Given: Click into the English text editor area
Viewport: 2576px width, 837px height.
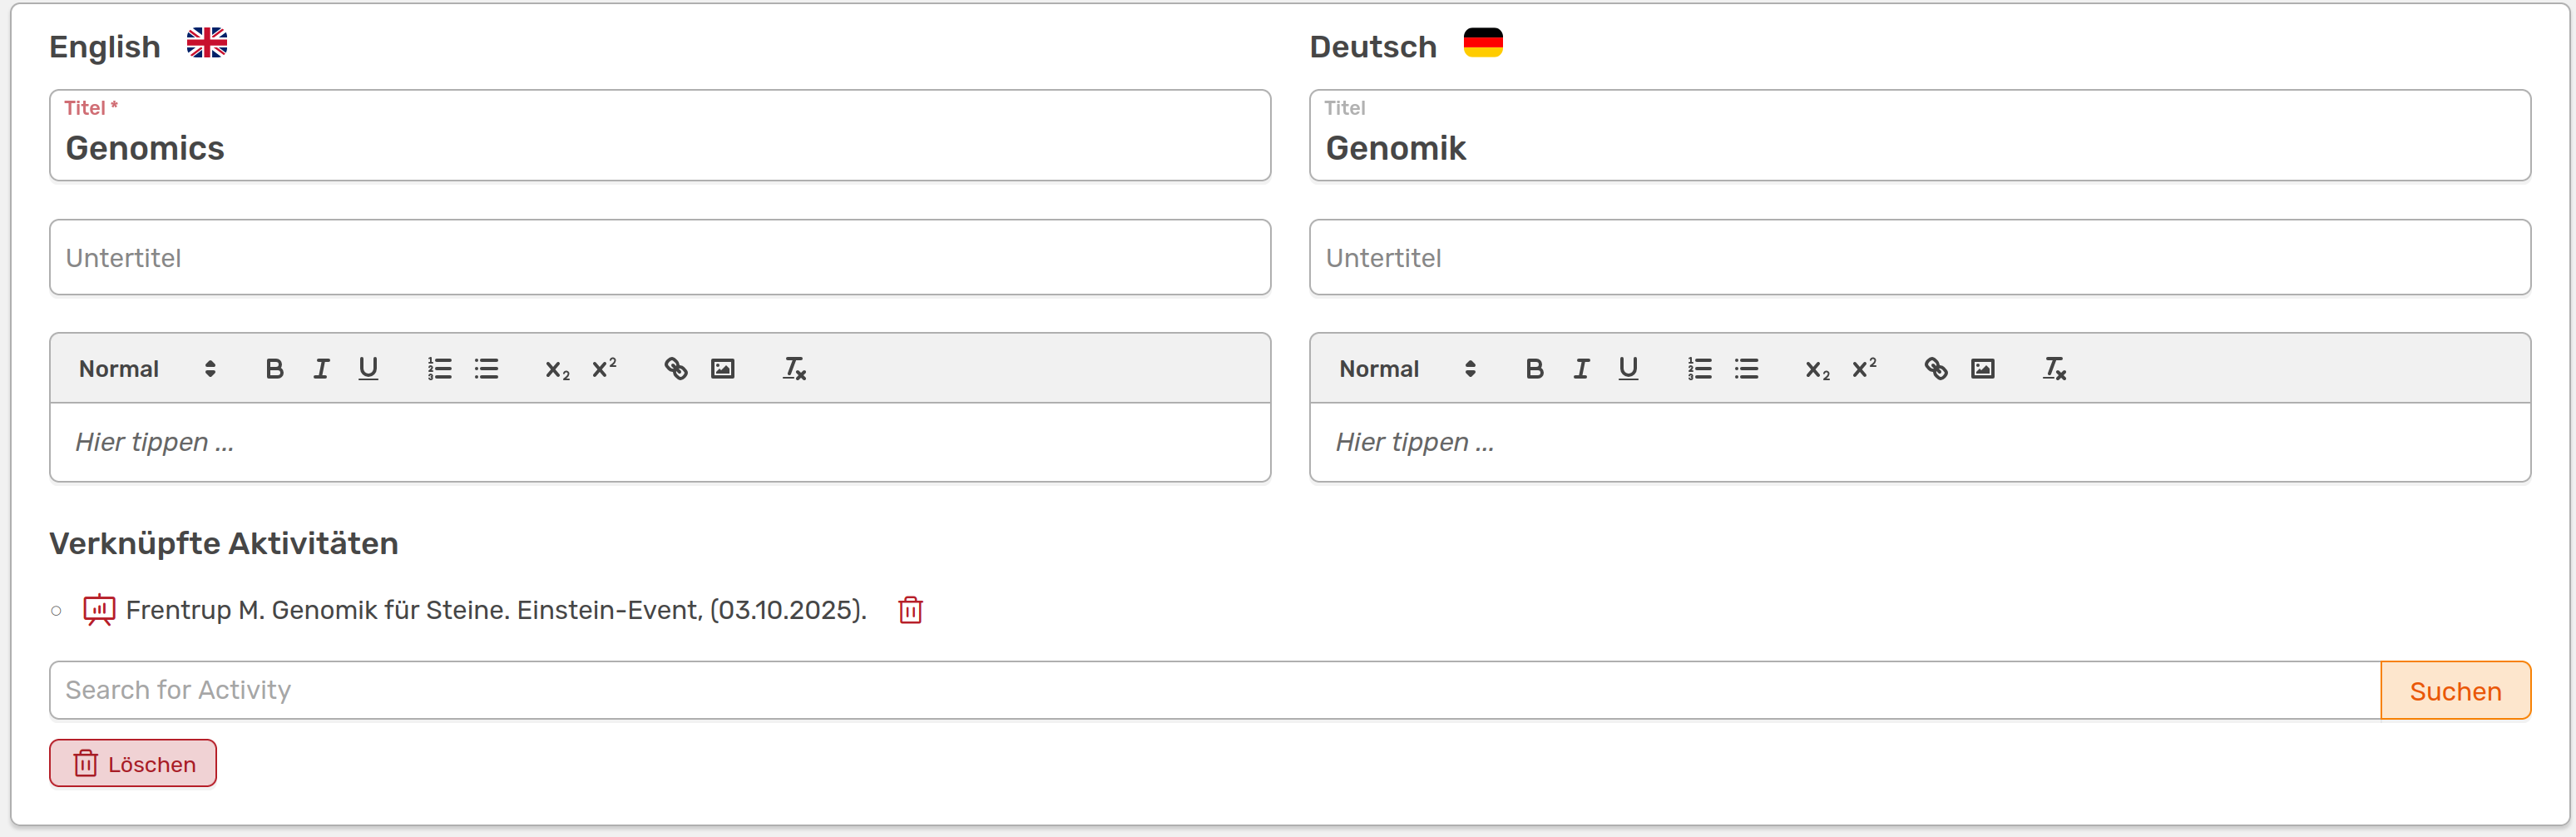Looking at the screenshot, I should 660,442.
